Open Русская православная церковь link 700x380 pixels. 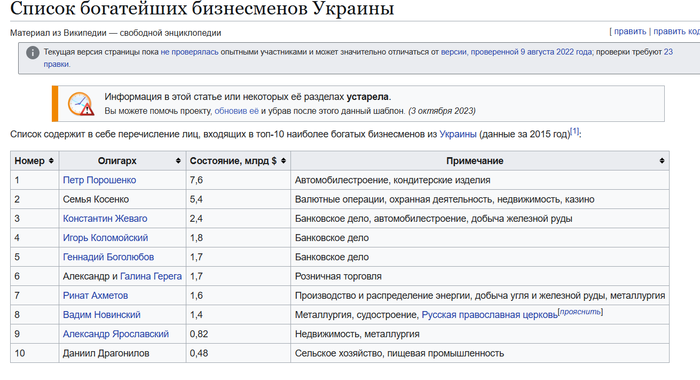(490, 314)
